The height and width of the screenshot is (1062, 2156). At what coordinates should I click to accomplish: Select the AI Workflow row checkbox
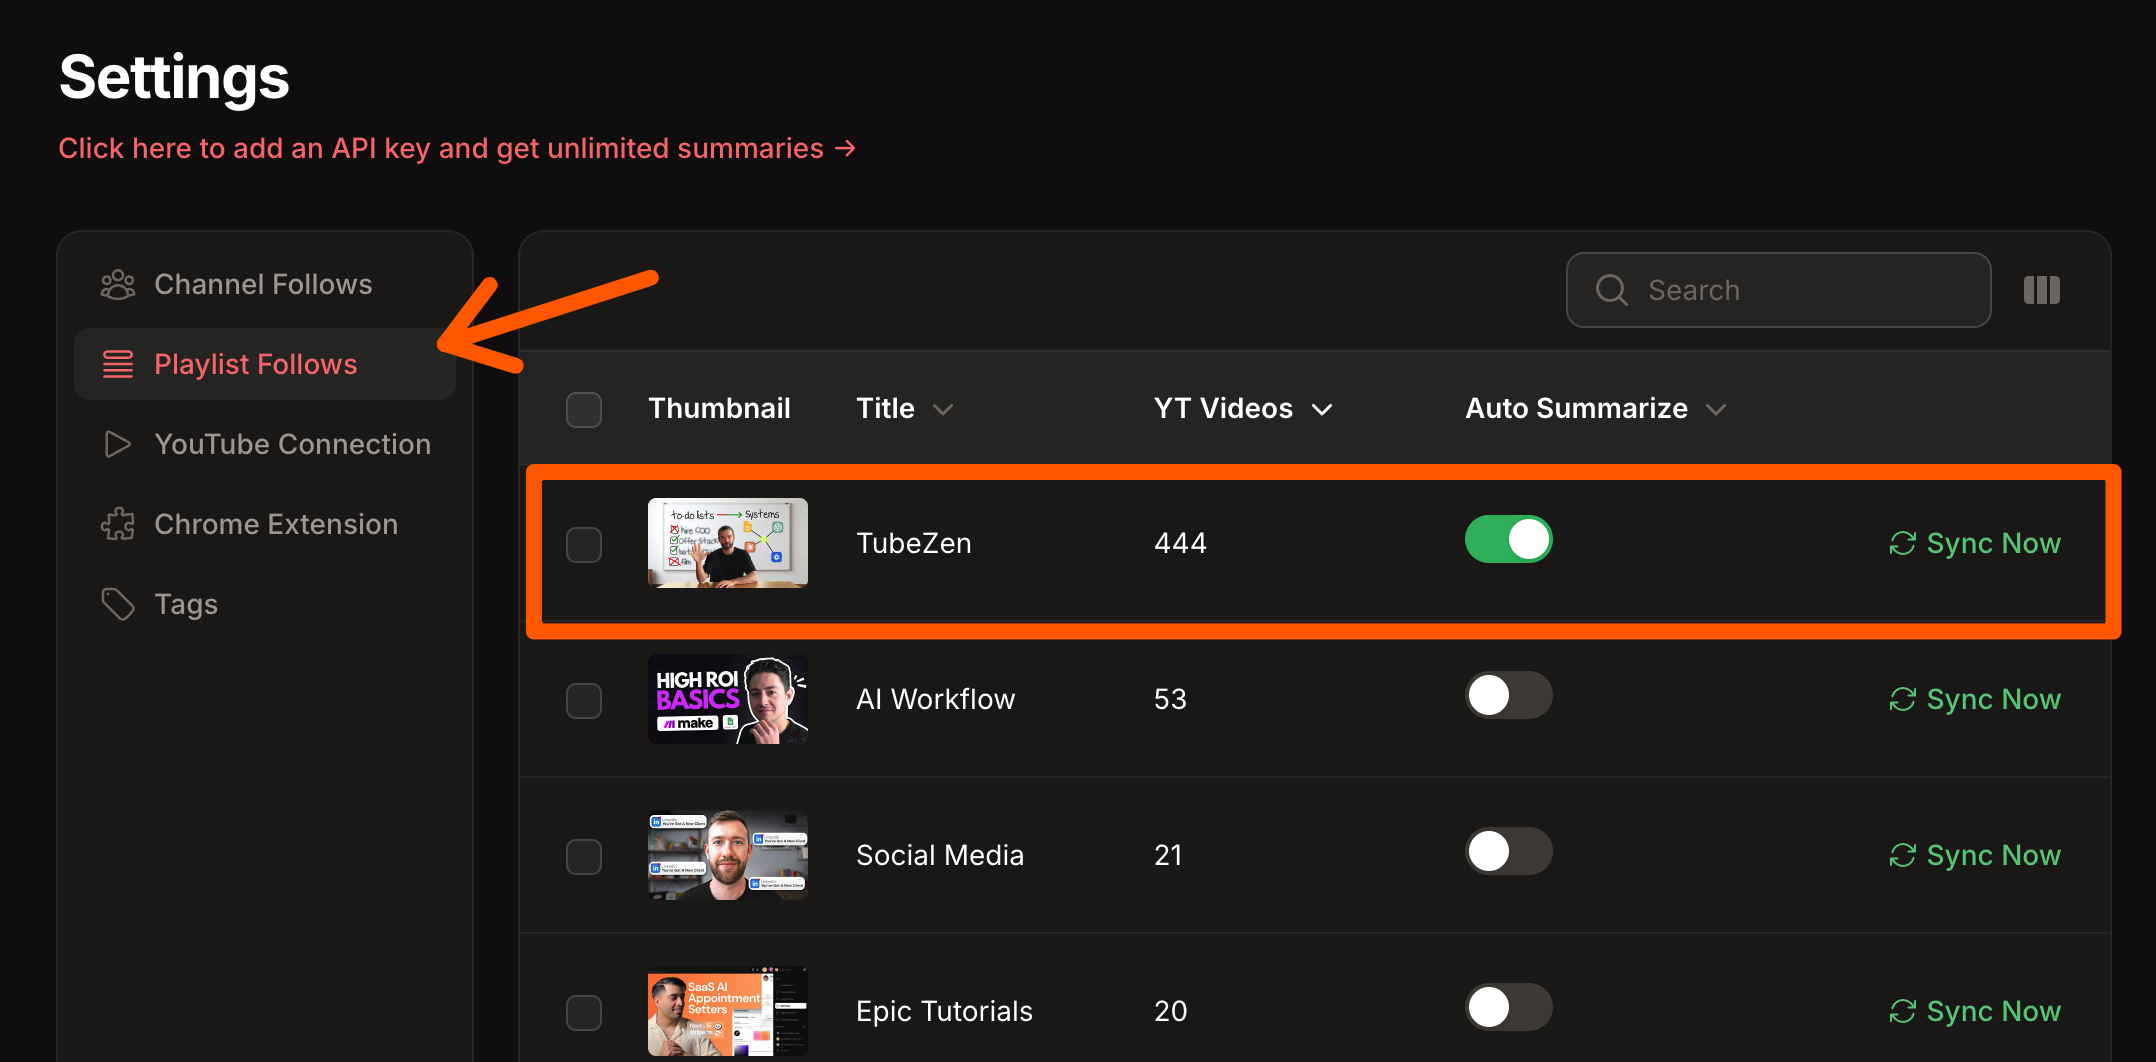pos(584,701)
